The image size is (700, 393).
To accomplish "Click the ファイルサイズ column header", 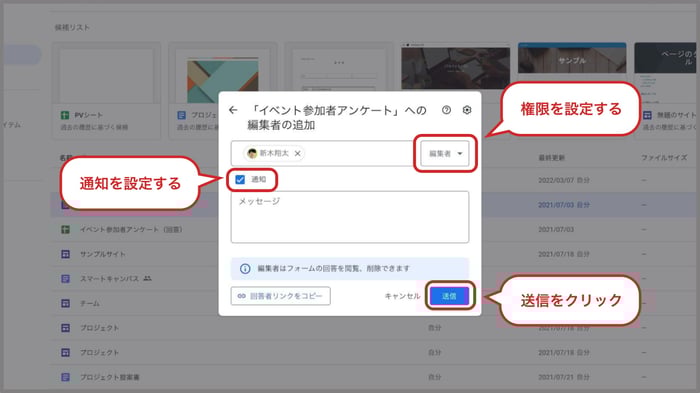I will [x=664, y=158].
